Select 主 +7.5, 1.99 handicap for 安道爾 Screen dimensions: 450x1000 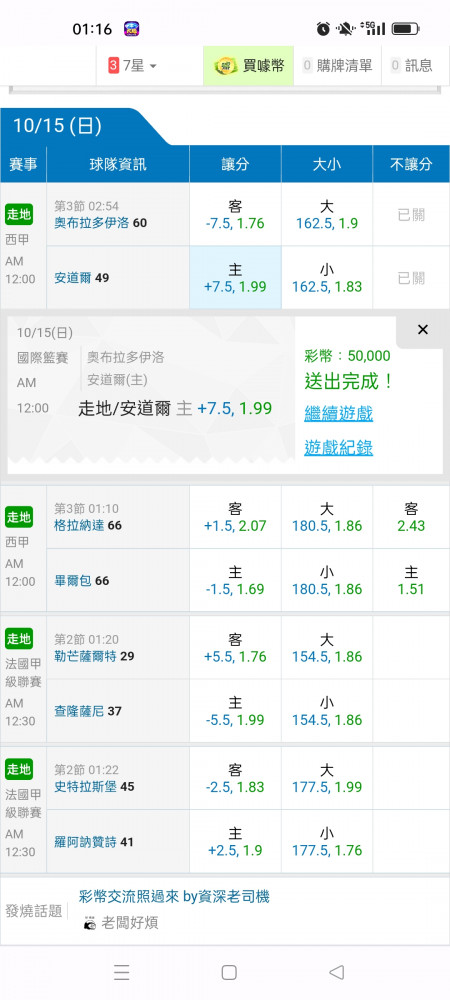coord(235,278)
